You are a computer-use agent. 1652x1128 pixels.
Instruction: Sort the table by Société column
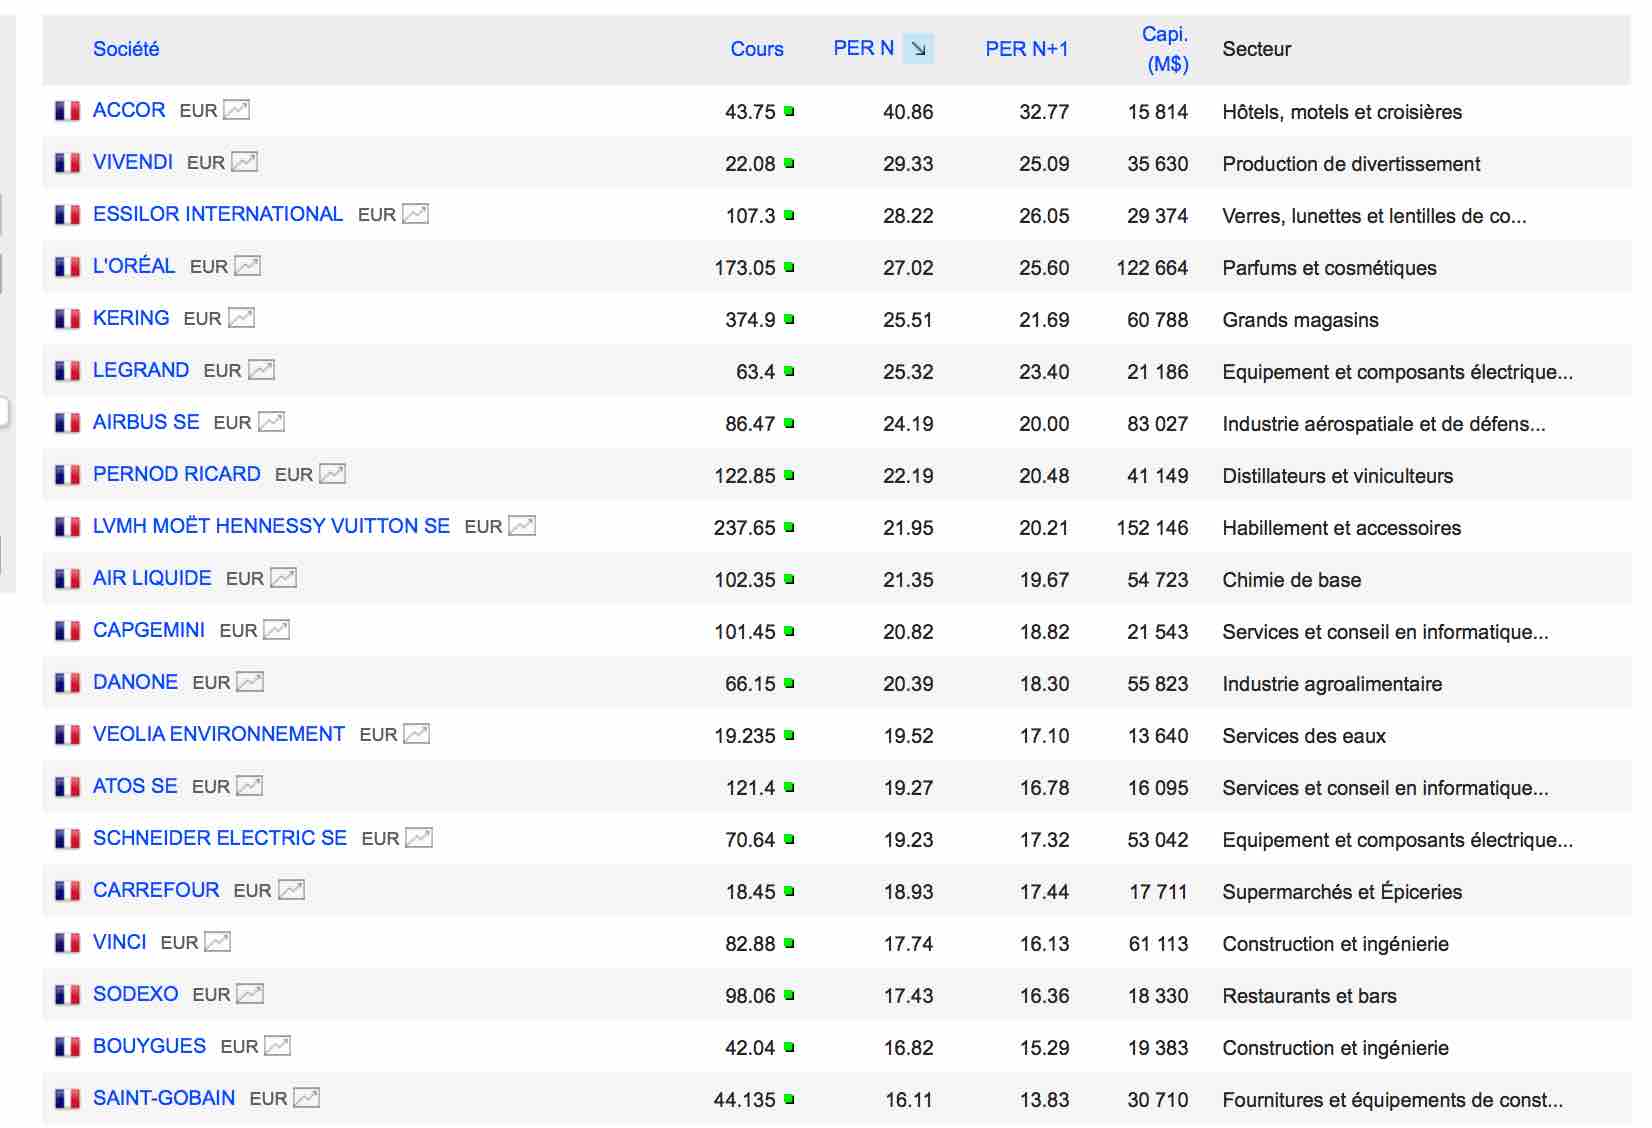[x=126, y=49]
